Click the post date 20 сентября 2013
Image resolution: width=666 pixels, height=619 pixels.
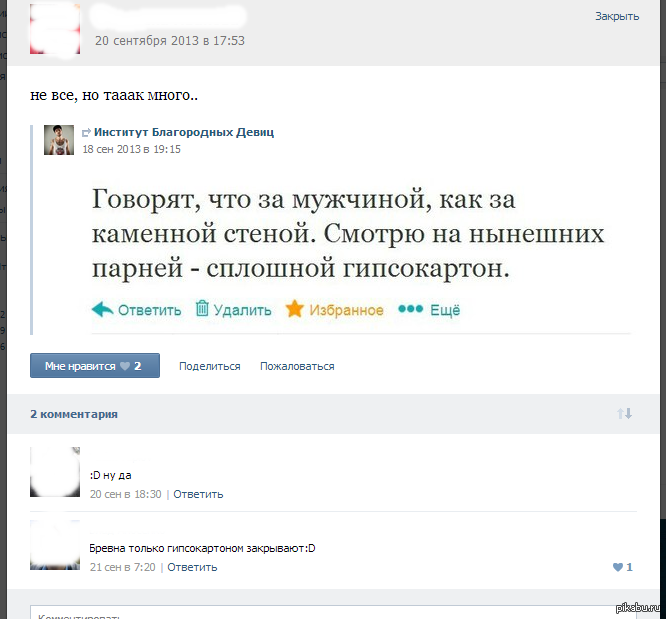169,41
